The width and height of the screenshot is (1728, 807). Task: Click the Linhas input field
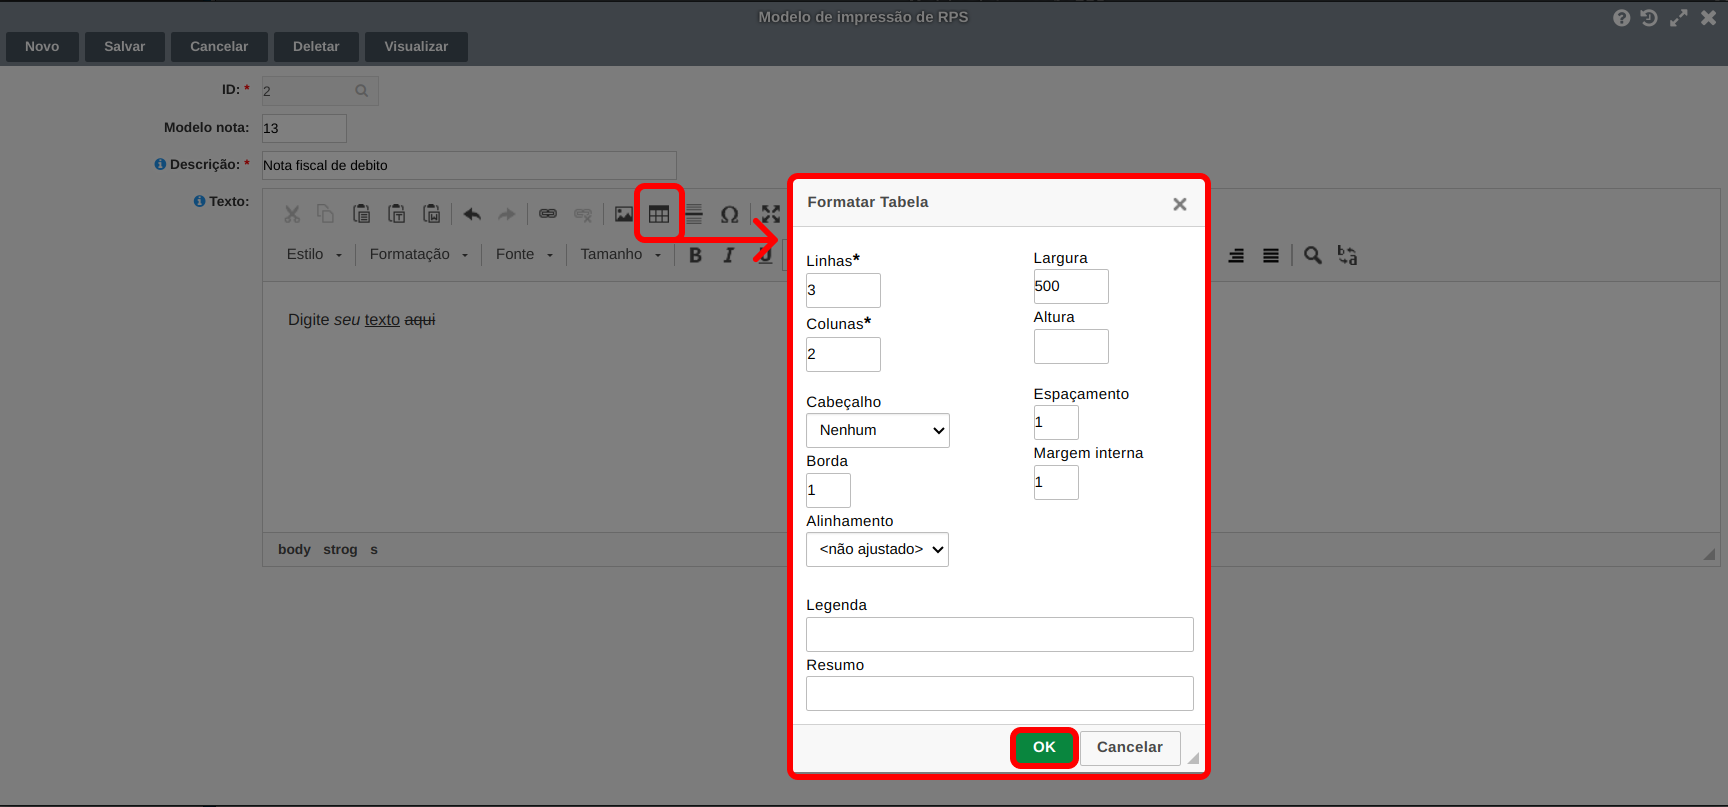843,290
